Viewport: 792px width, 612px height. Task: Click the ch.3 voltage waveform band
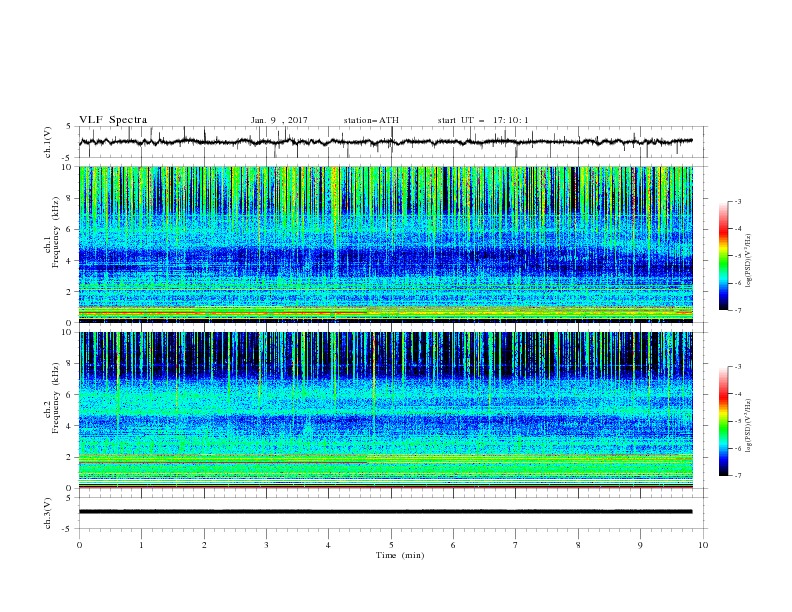point(385,512)
